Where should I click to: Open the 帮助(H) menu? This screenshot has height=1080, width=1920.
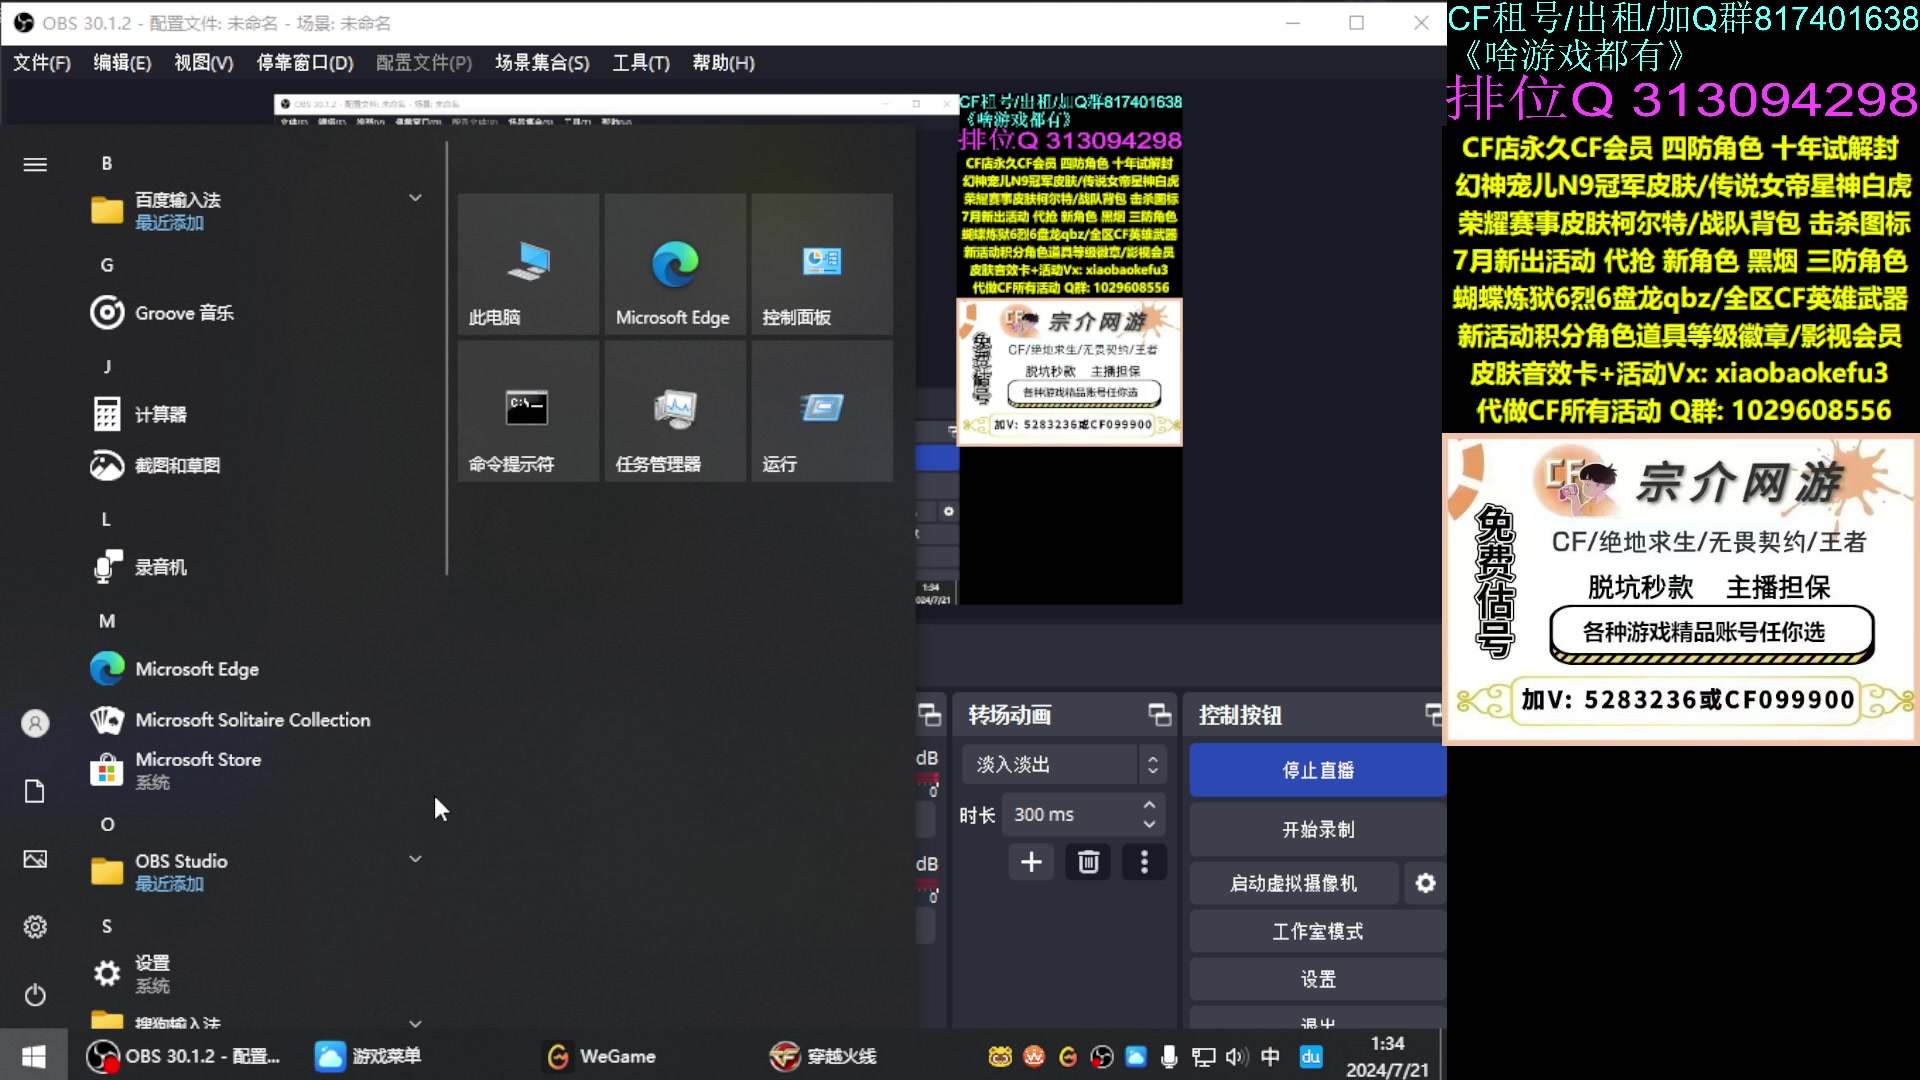click(724, 63)
